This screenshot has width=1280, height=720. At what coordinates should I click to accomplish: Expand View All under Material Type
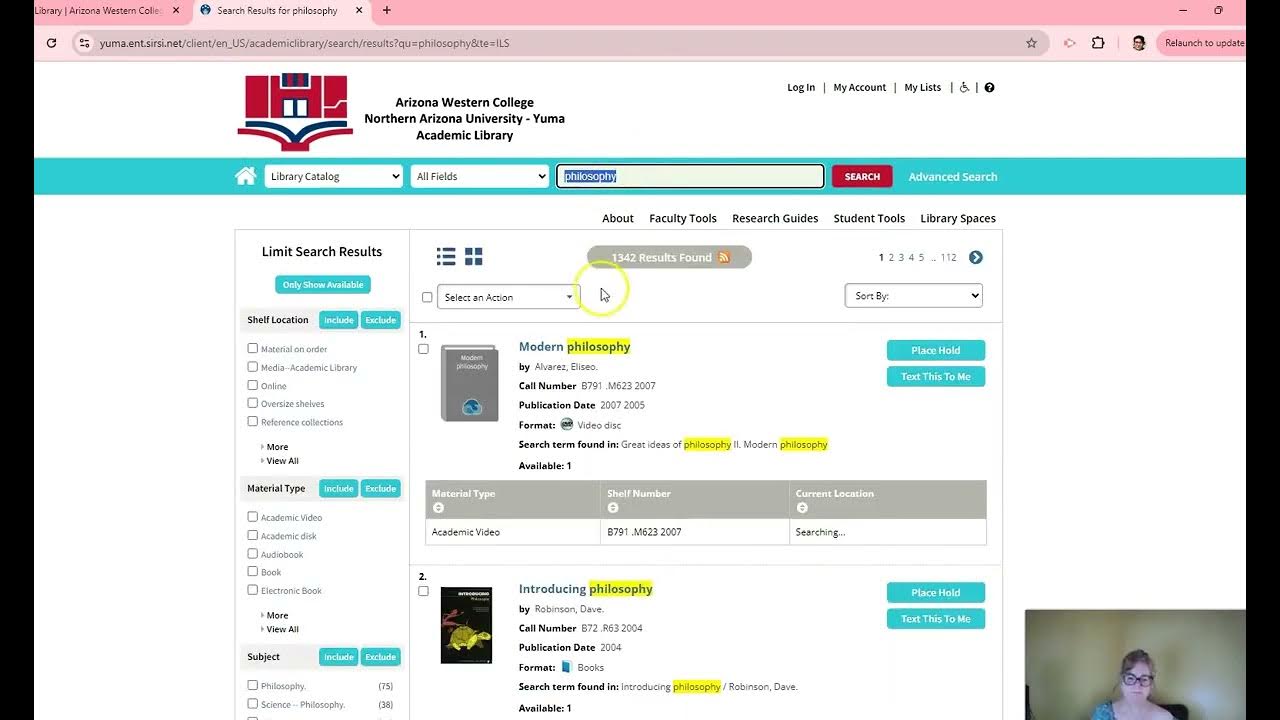(x=282, y=629)
